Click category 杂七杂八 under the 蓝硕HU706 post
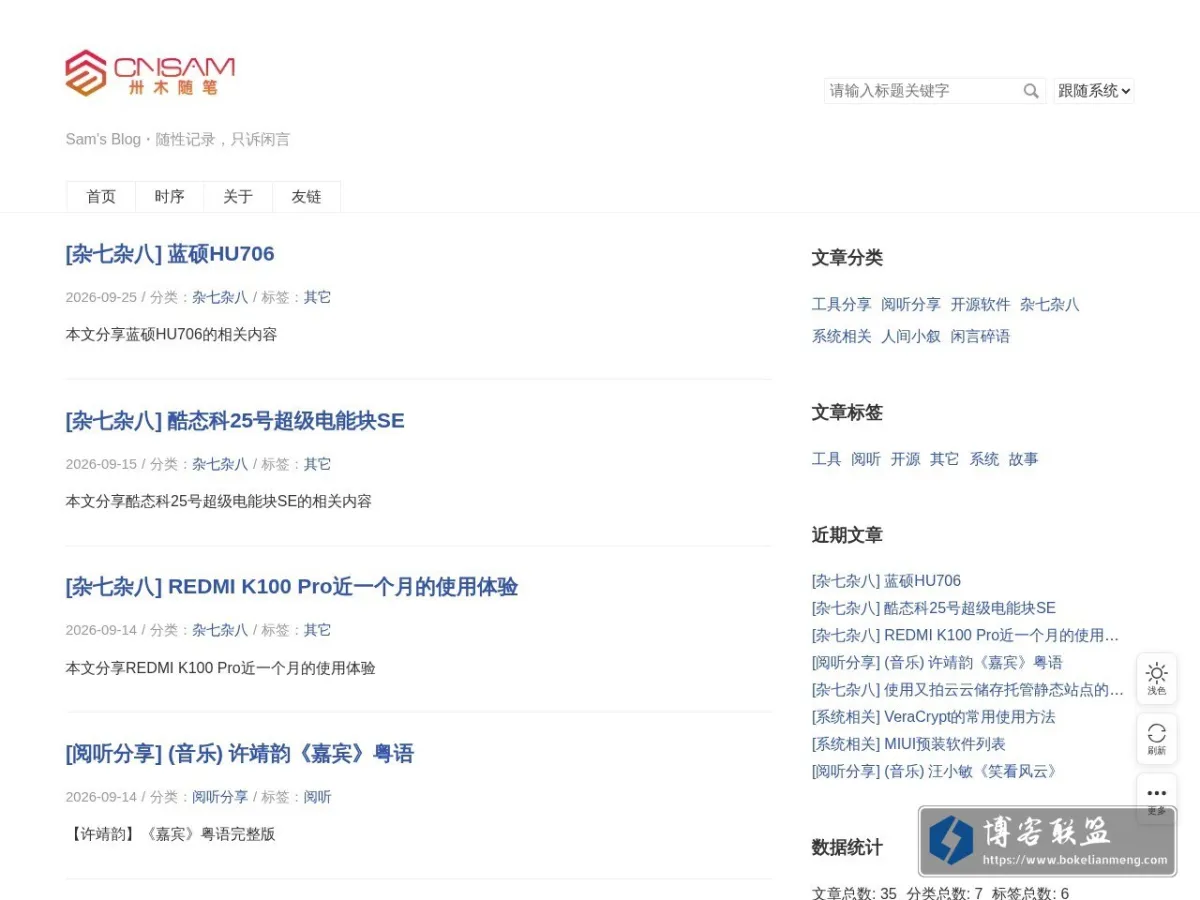The image size is (1200, 900). click(x=220, y=297)
